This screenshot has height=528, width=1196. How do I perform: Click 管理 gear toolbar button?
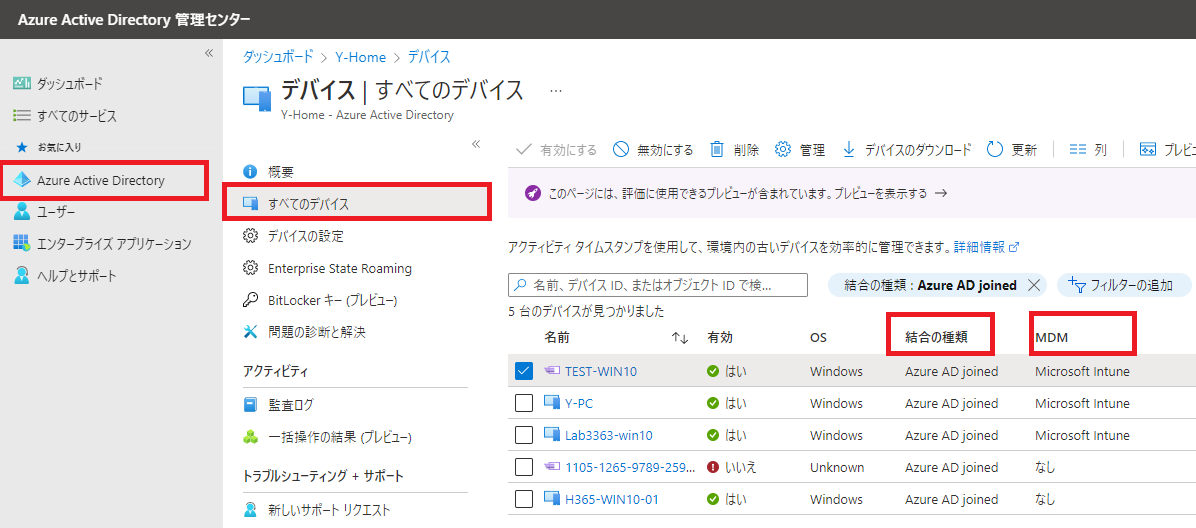[800, 150]
